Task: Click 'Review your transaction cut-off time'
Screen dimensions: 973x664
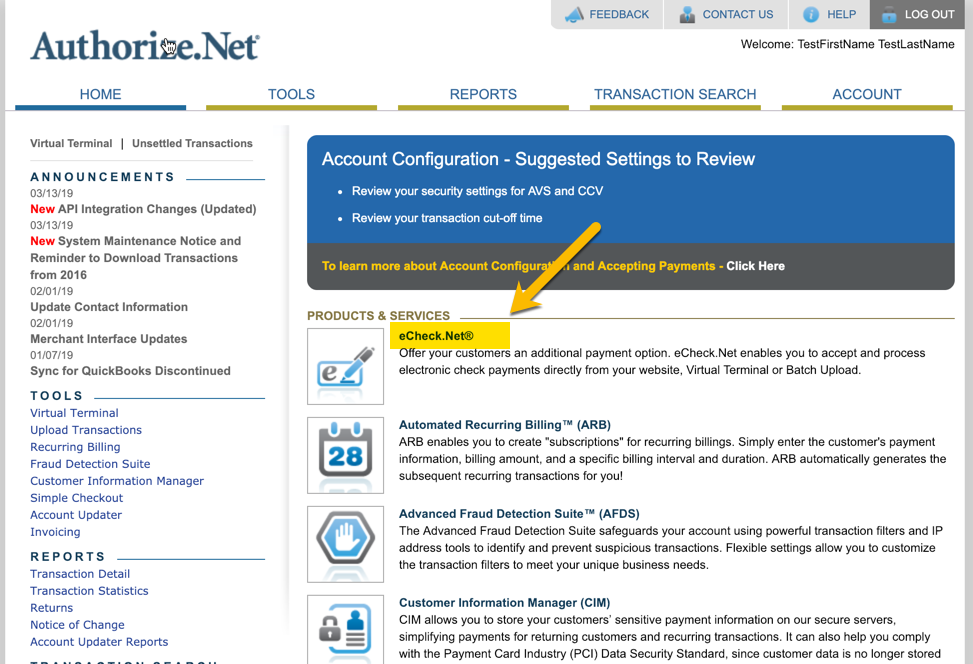Action: click(x=447, y=218)
